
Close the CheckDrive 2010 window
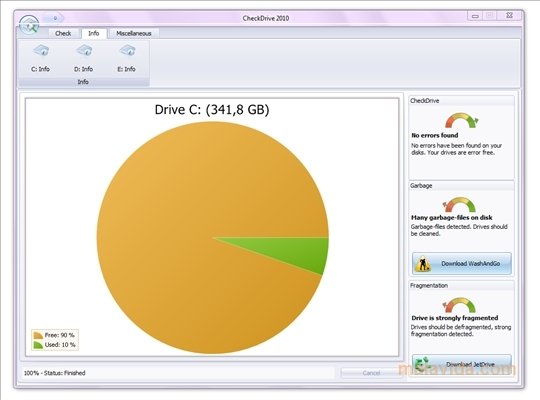pos(510,16)
